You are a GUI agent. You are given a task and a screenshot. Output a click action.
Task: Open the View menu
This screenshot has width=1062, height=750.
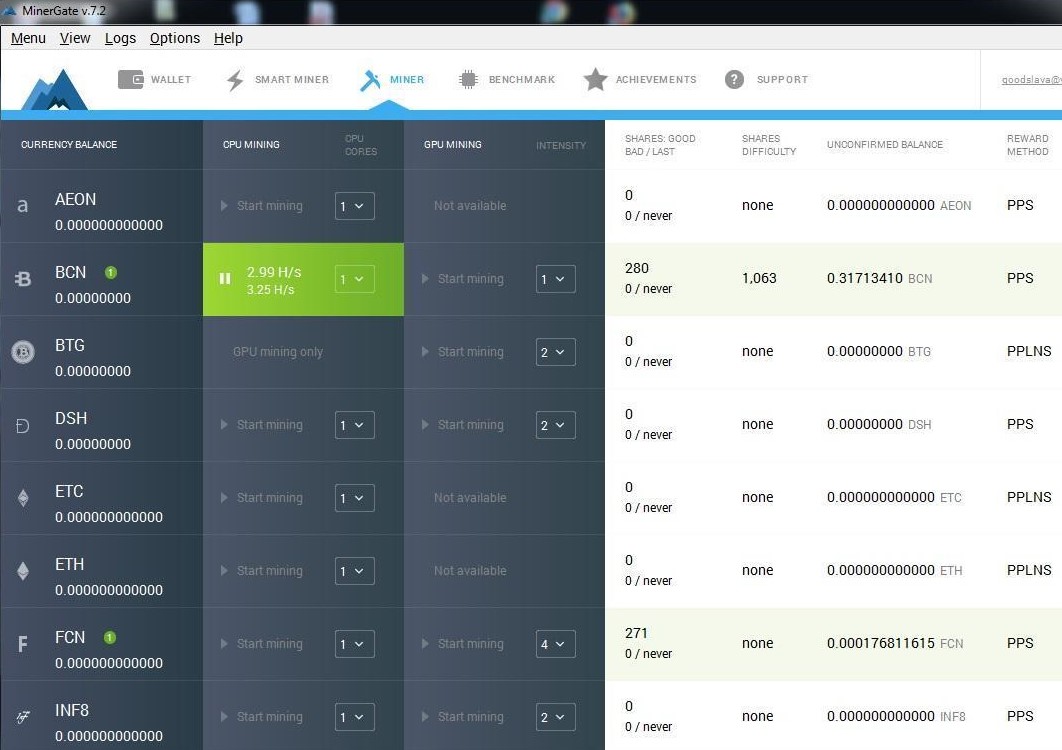tap(75, 38)
